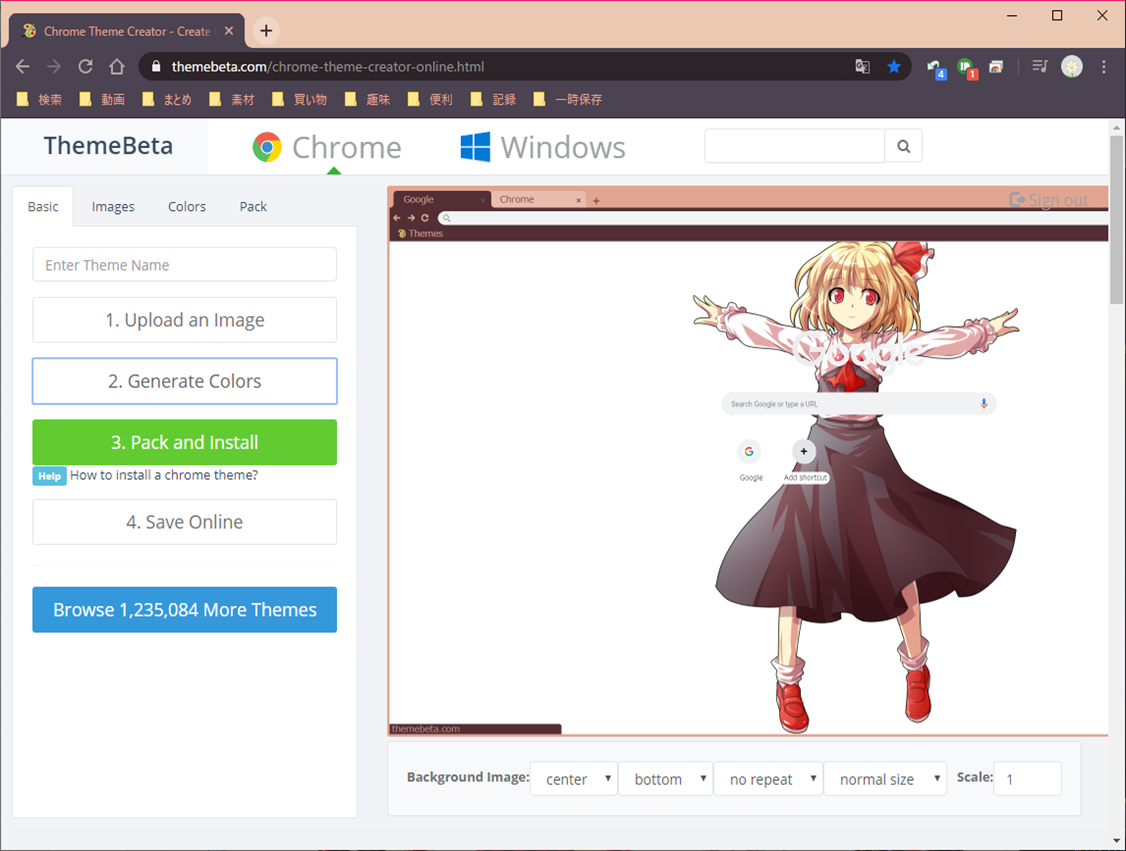1126x851 pixels.
Task: Click 1. Upload an Image button
Action: [x=185, y=320]
